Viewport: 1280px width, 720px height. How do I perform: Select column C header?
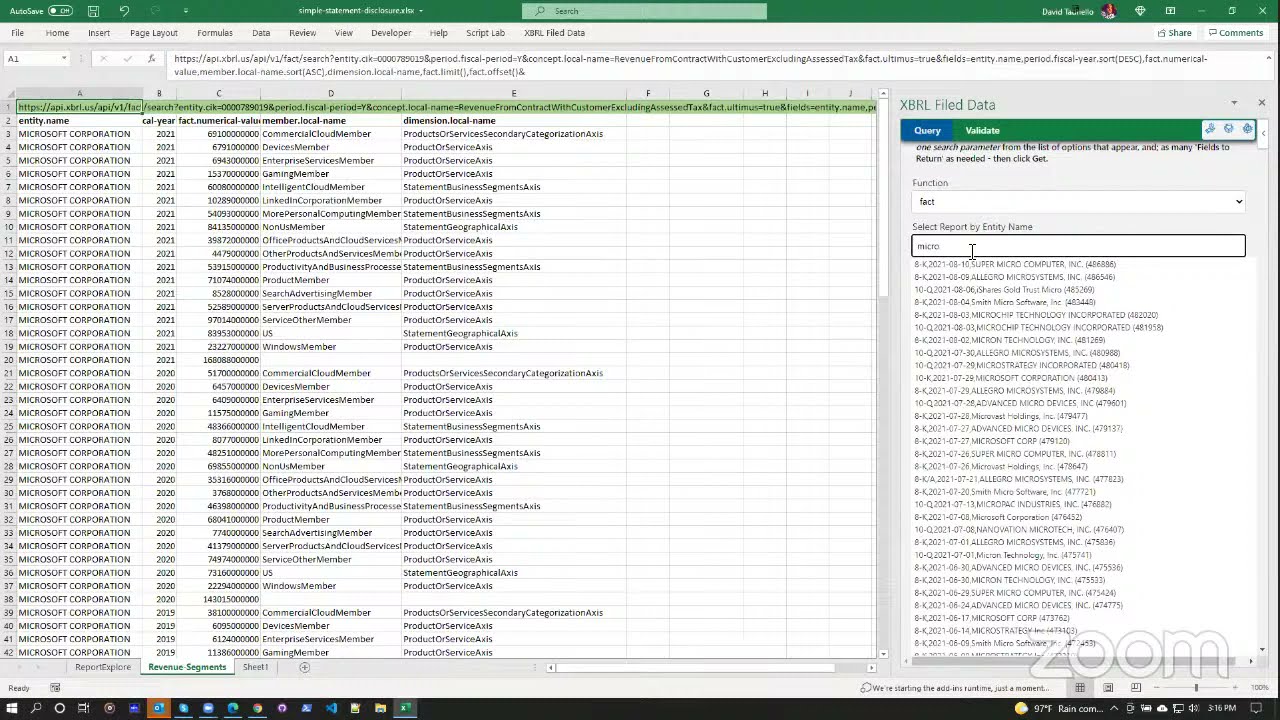click(218, 94)
